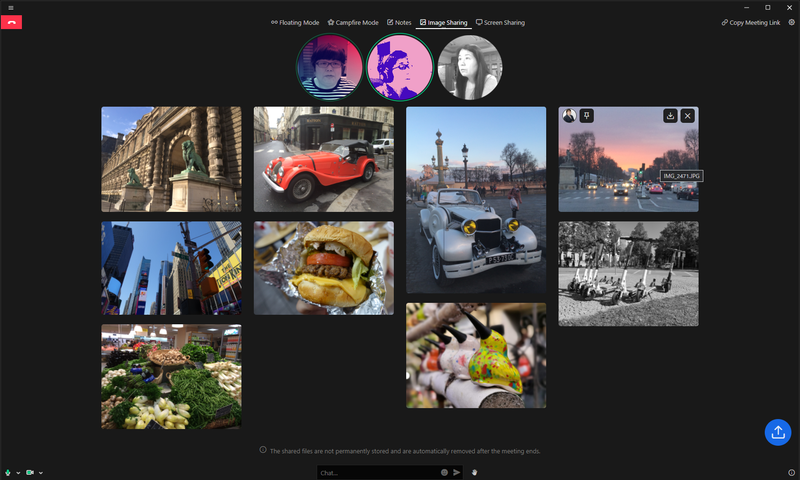Switch to Campfire Mode
The image size is (800, 480).
click(353, 22)
